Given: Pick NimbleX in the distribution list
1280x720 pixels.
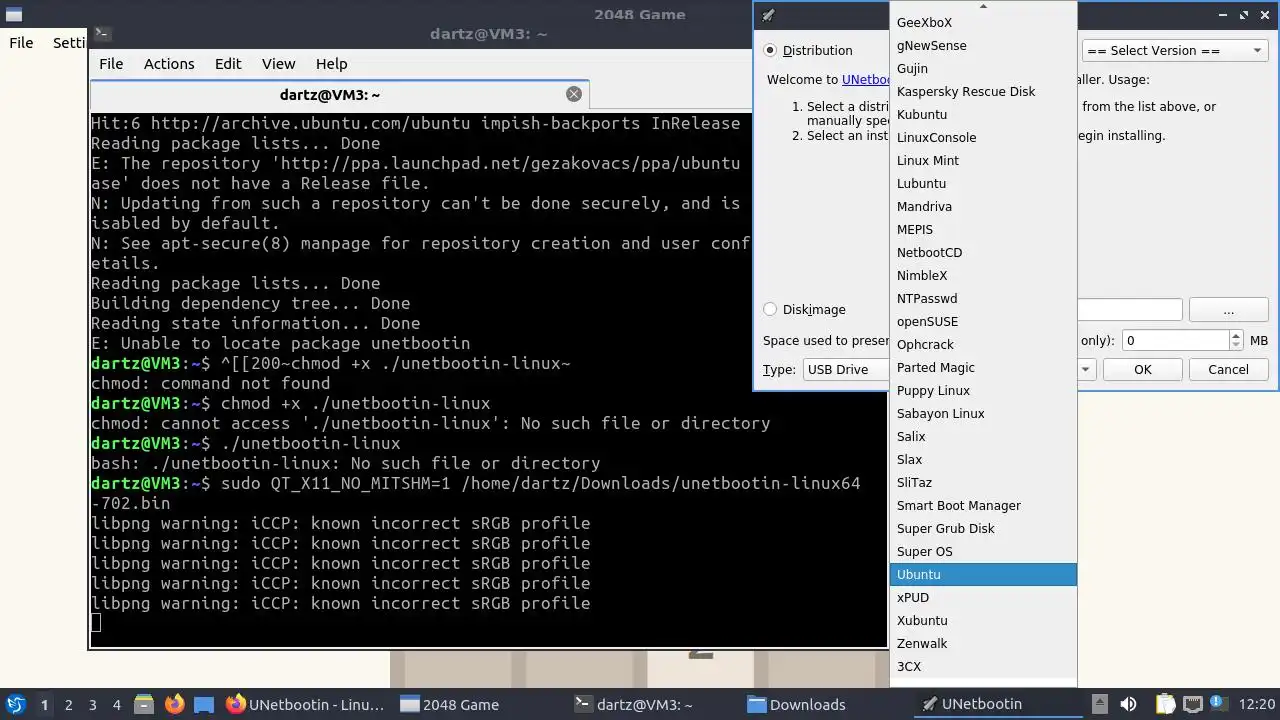Looking at the screenshot, I should click(x=983, y=275).
